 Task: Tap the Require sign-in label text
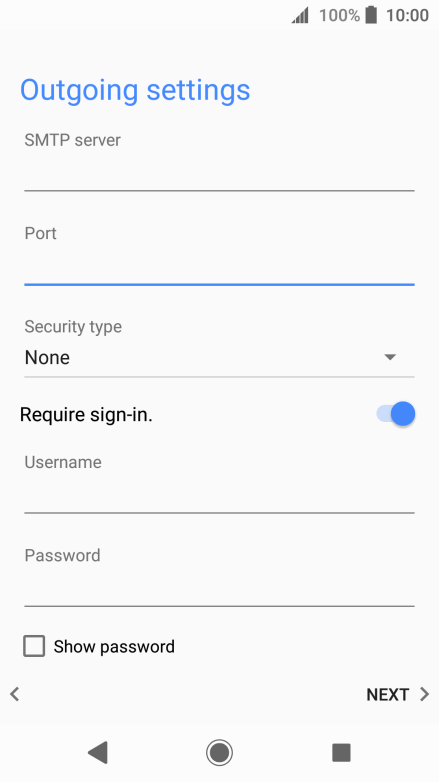click(86, 414)
